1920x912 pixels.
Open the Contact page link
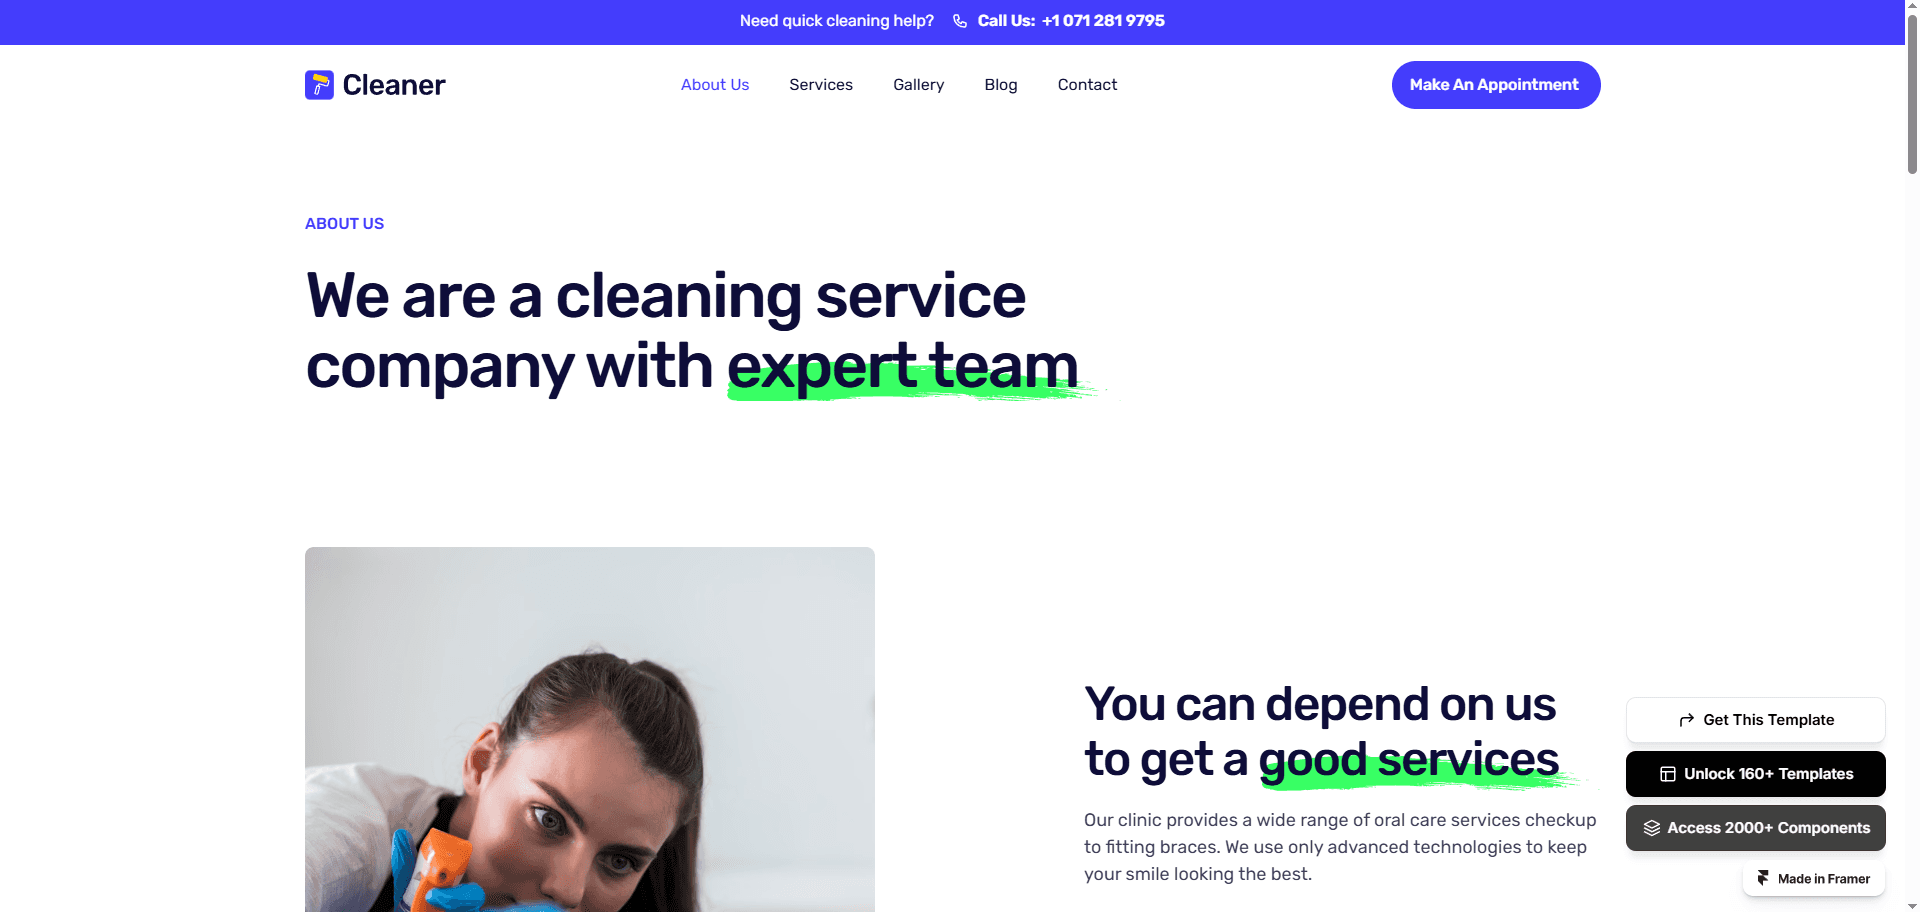click(x=1087, y=85)
